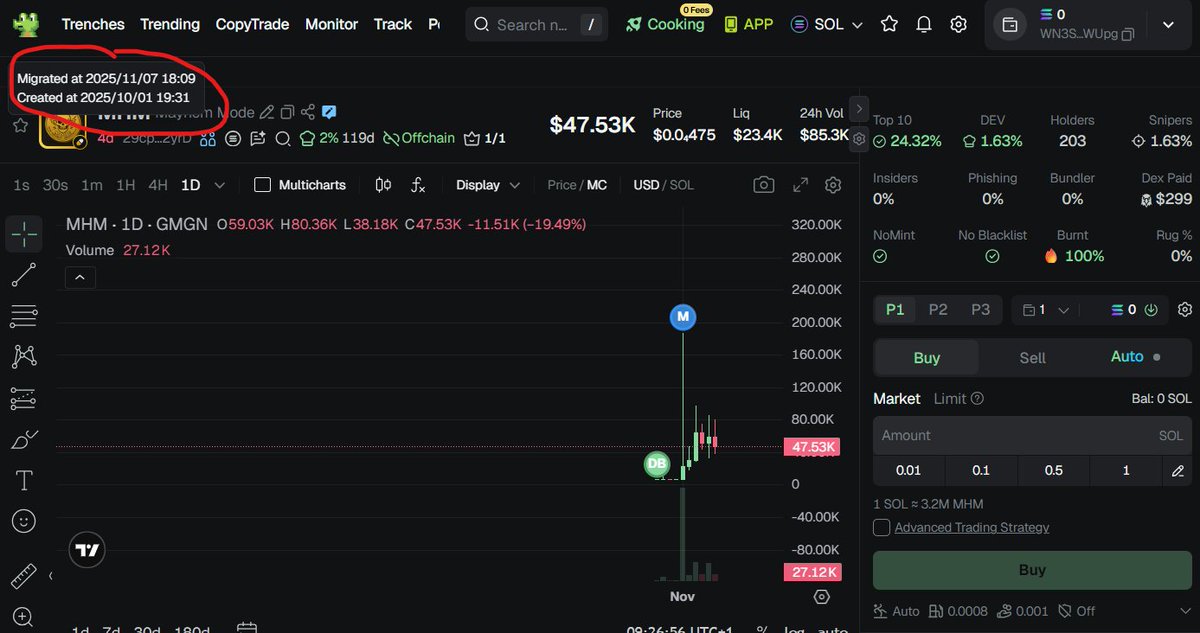Edit quick amount presets with pencil
Screen dimensions: 1200x633
pos(1178,470)
